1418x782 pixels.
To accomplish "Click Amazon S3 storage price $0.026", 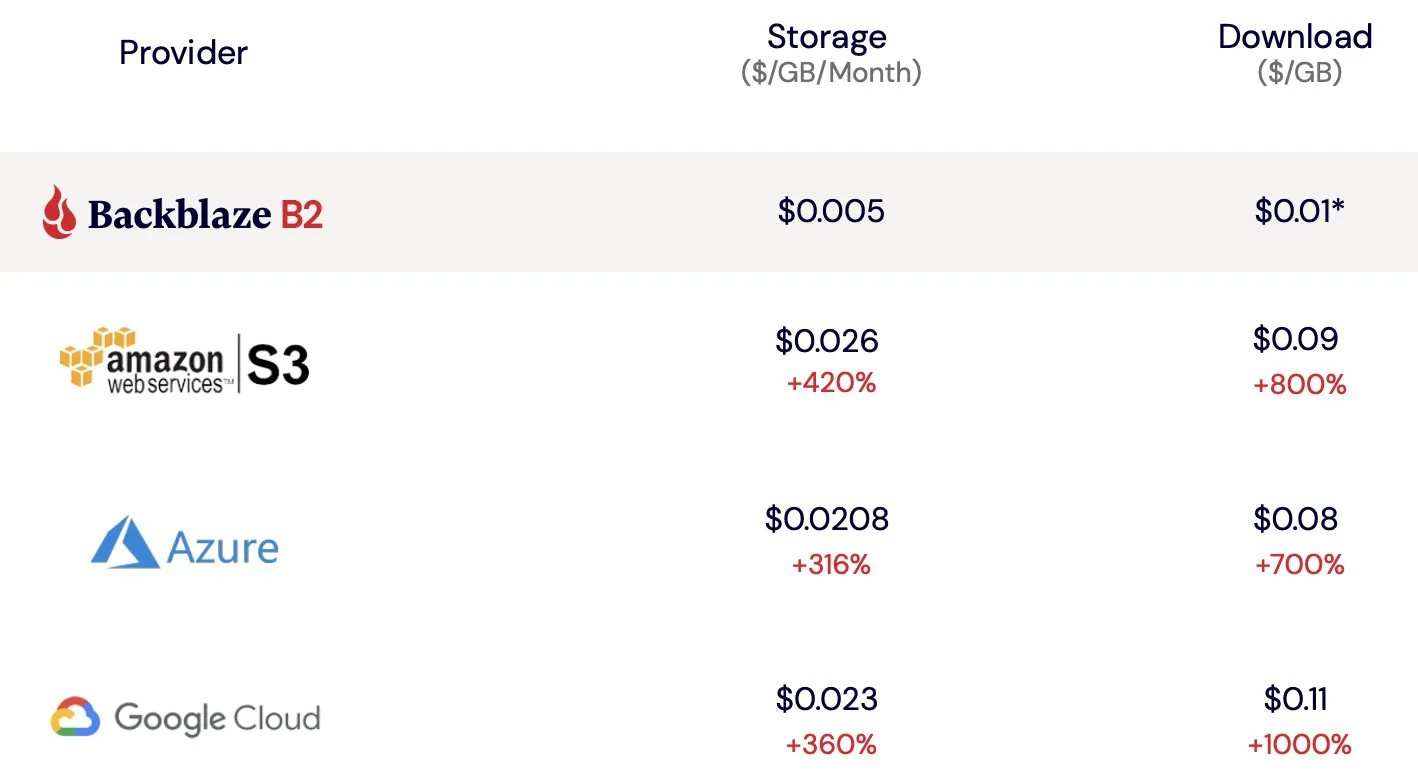I will pos(827,341).
